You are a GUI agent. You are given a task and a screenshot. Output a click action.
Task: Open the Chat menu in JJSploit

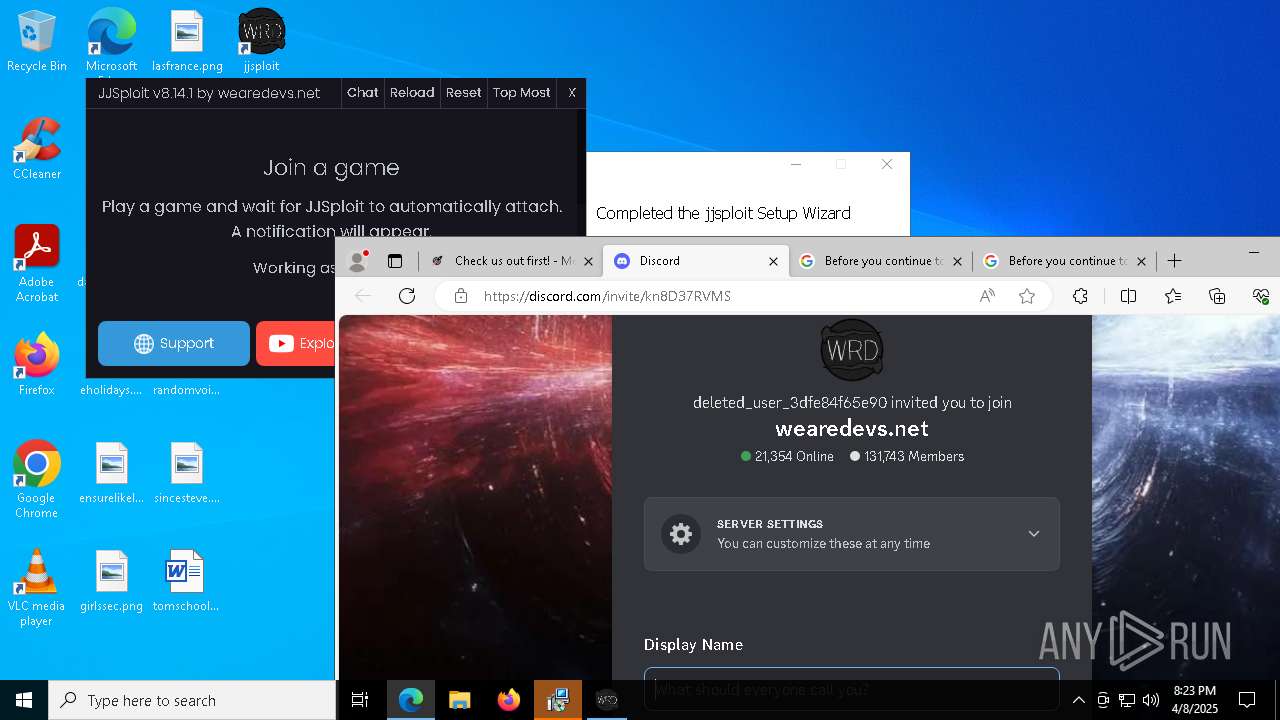[x=362, y=93]
